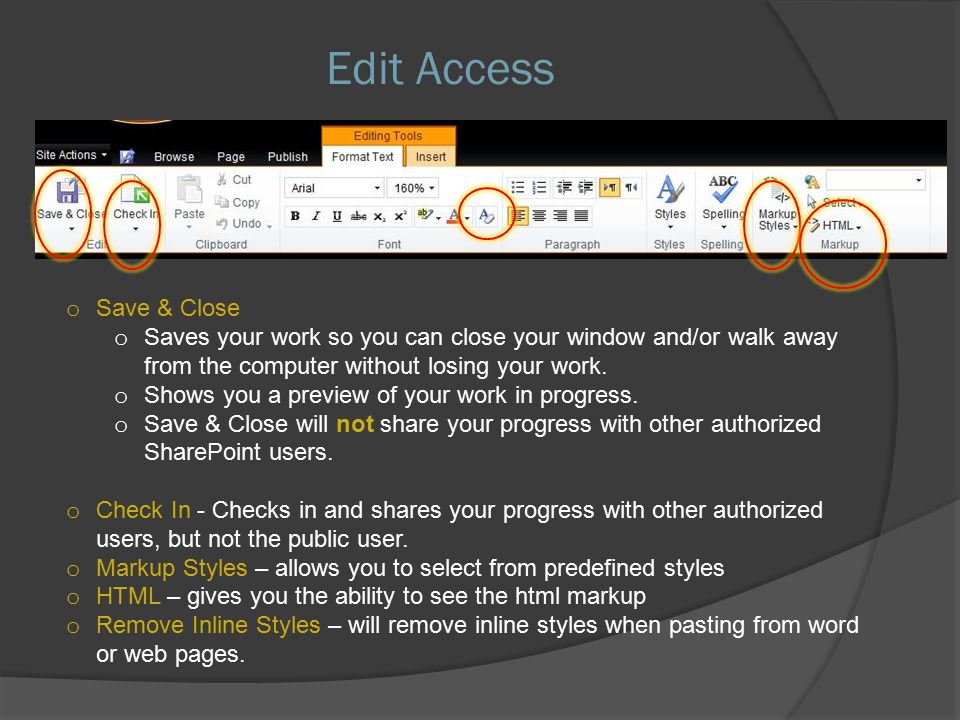Image resolution: width=960 pixels, height=720 pixels.
Task: Select the Format Text tab
Action: [362, 157]
